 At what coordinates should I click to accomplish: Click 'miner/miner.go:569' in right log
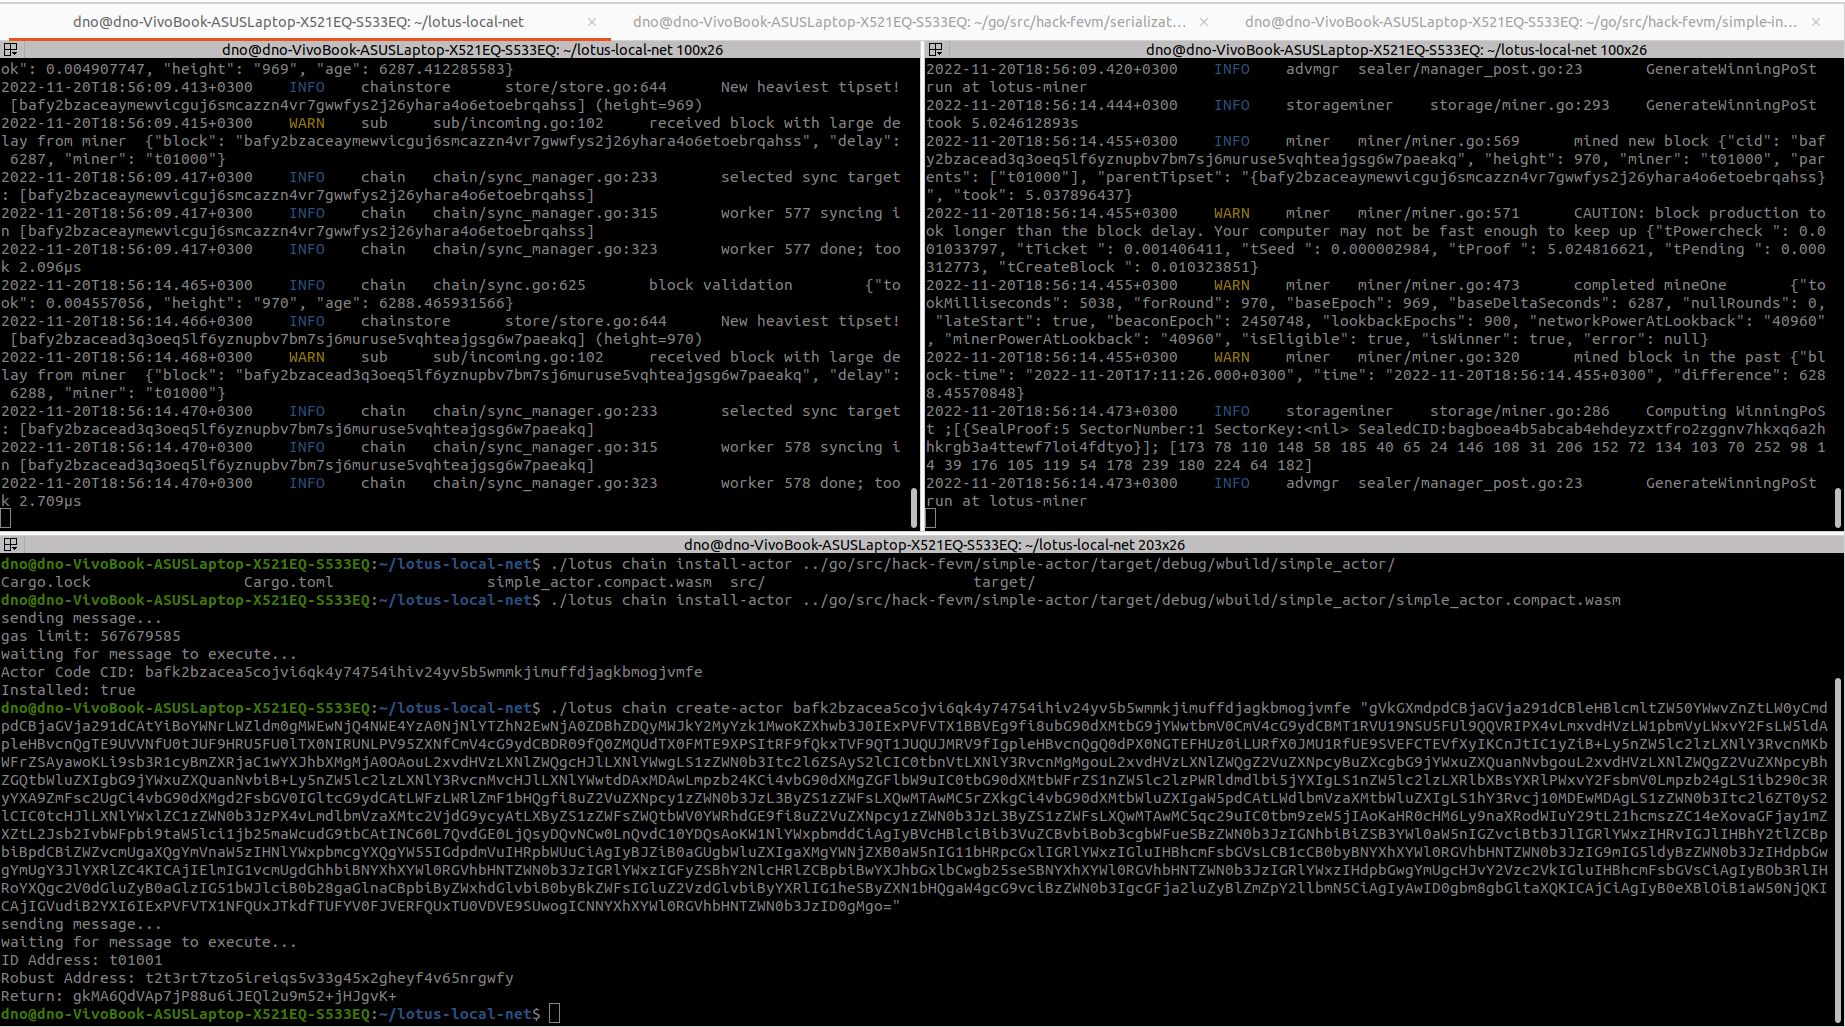coord(1438,141)
